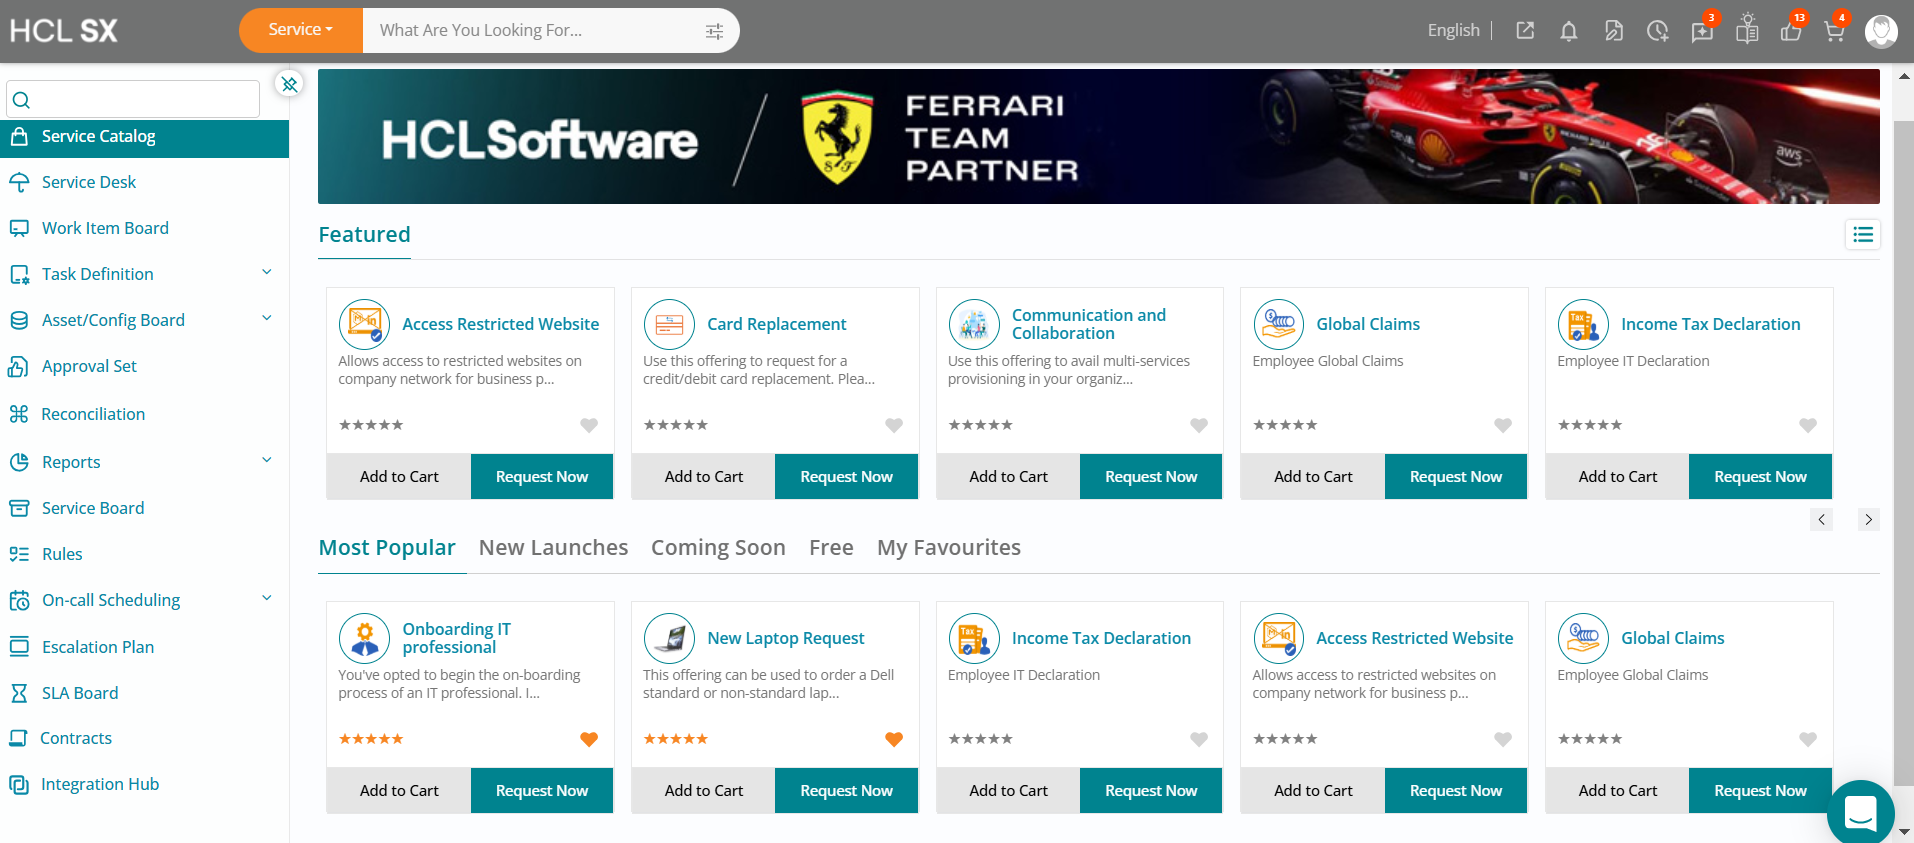The width and height of the screenshot is (1914, 843).
Task: Switch to list view icon in Featured
Action: 1862,234
